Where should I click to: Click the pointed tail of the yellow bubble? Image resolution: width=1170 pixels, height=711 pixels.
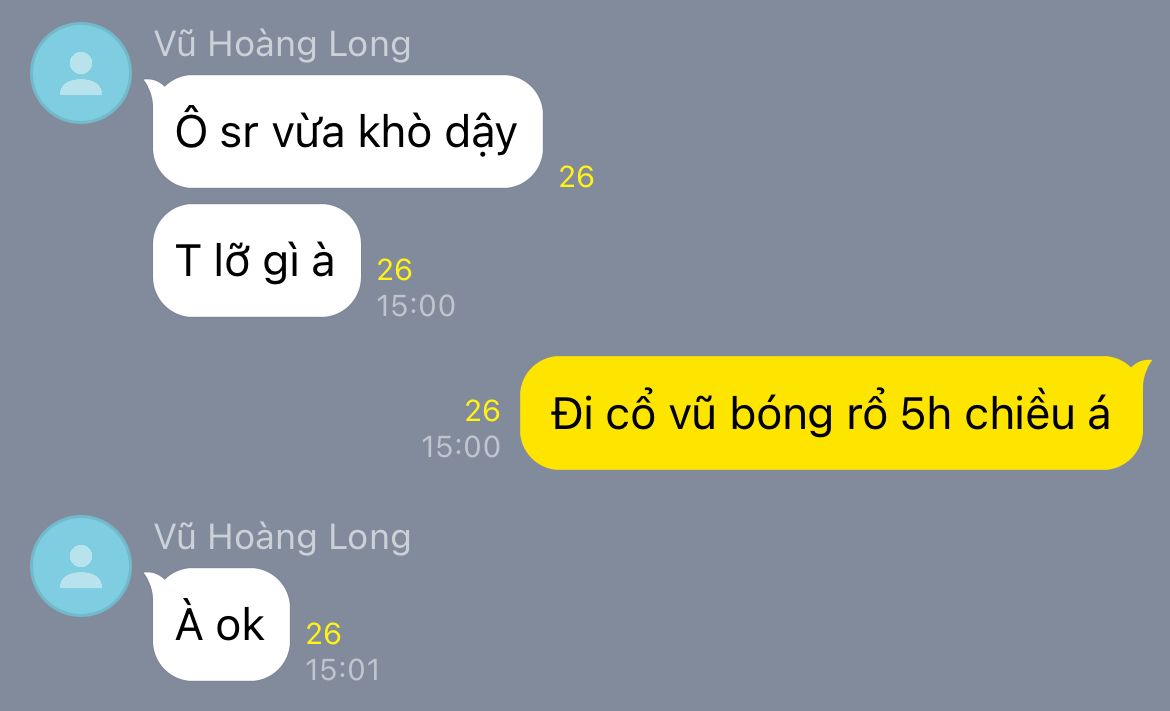click(1141, 368)
